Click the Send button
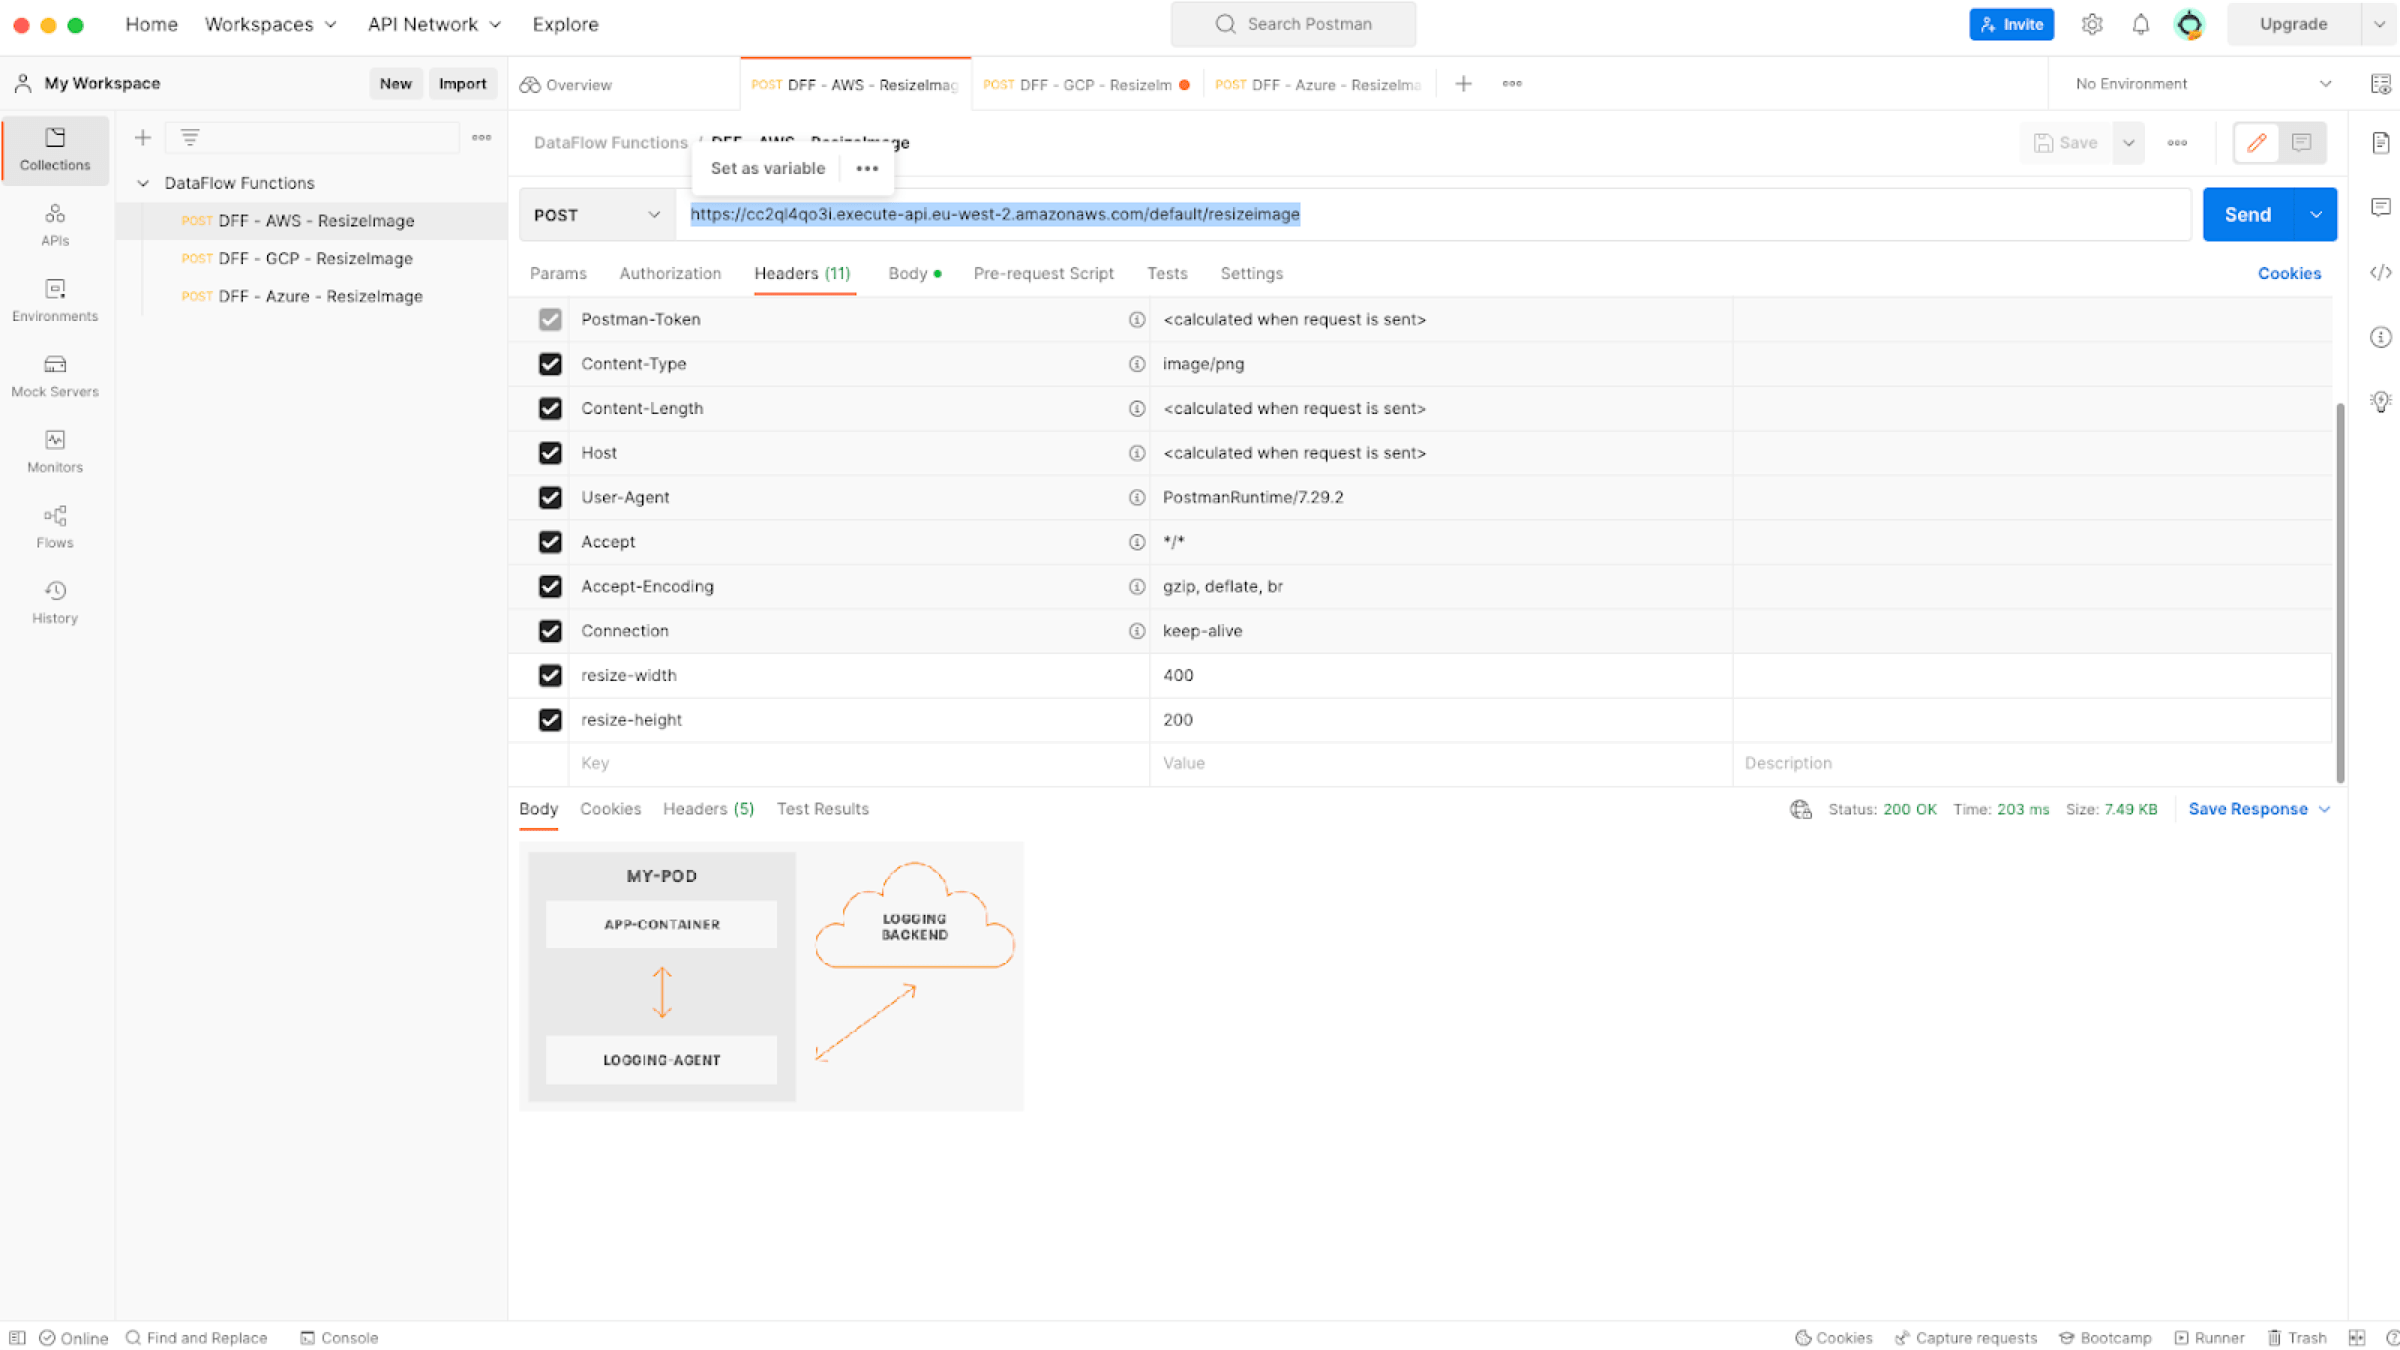2400x1350 pixels. click(x=2247, y=214)
